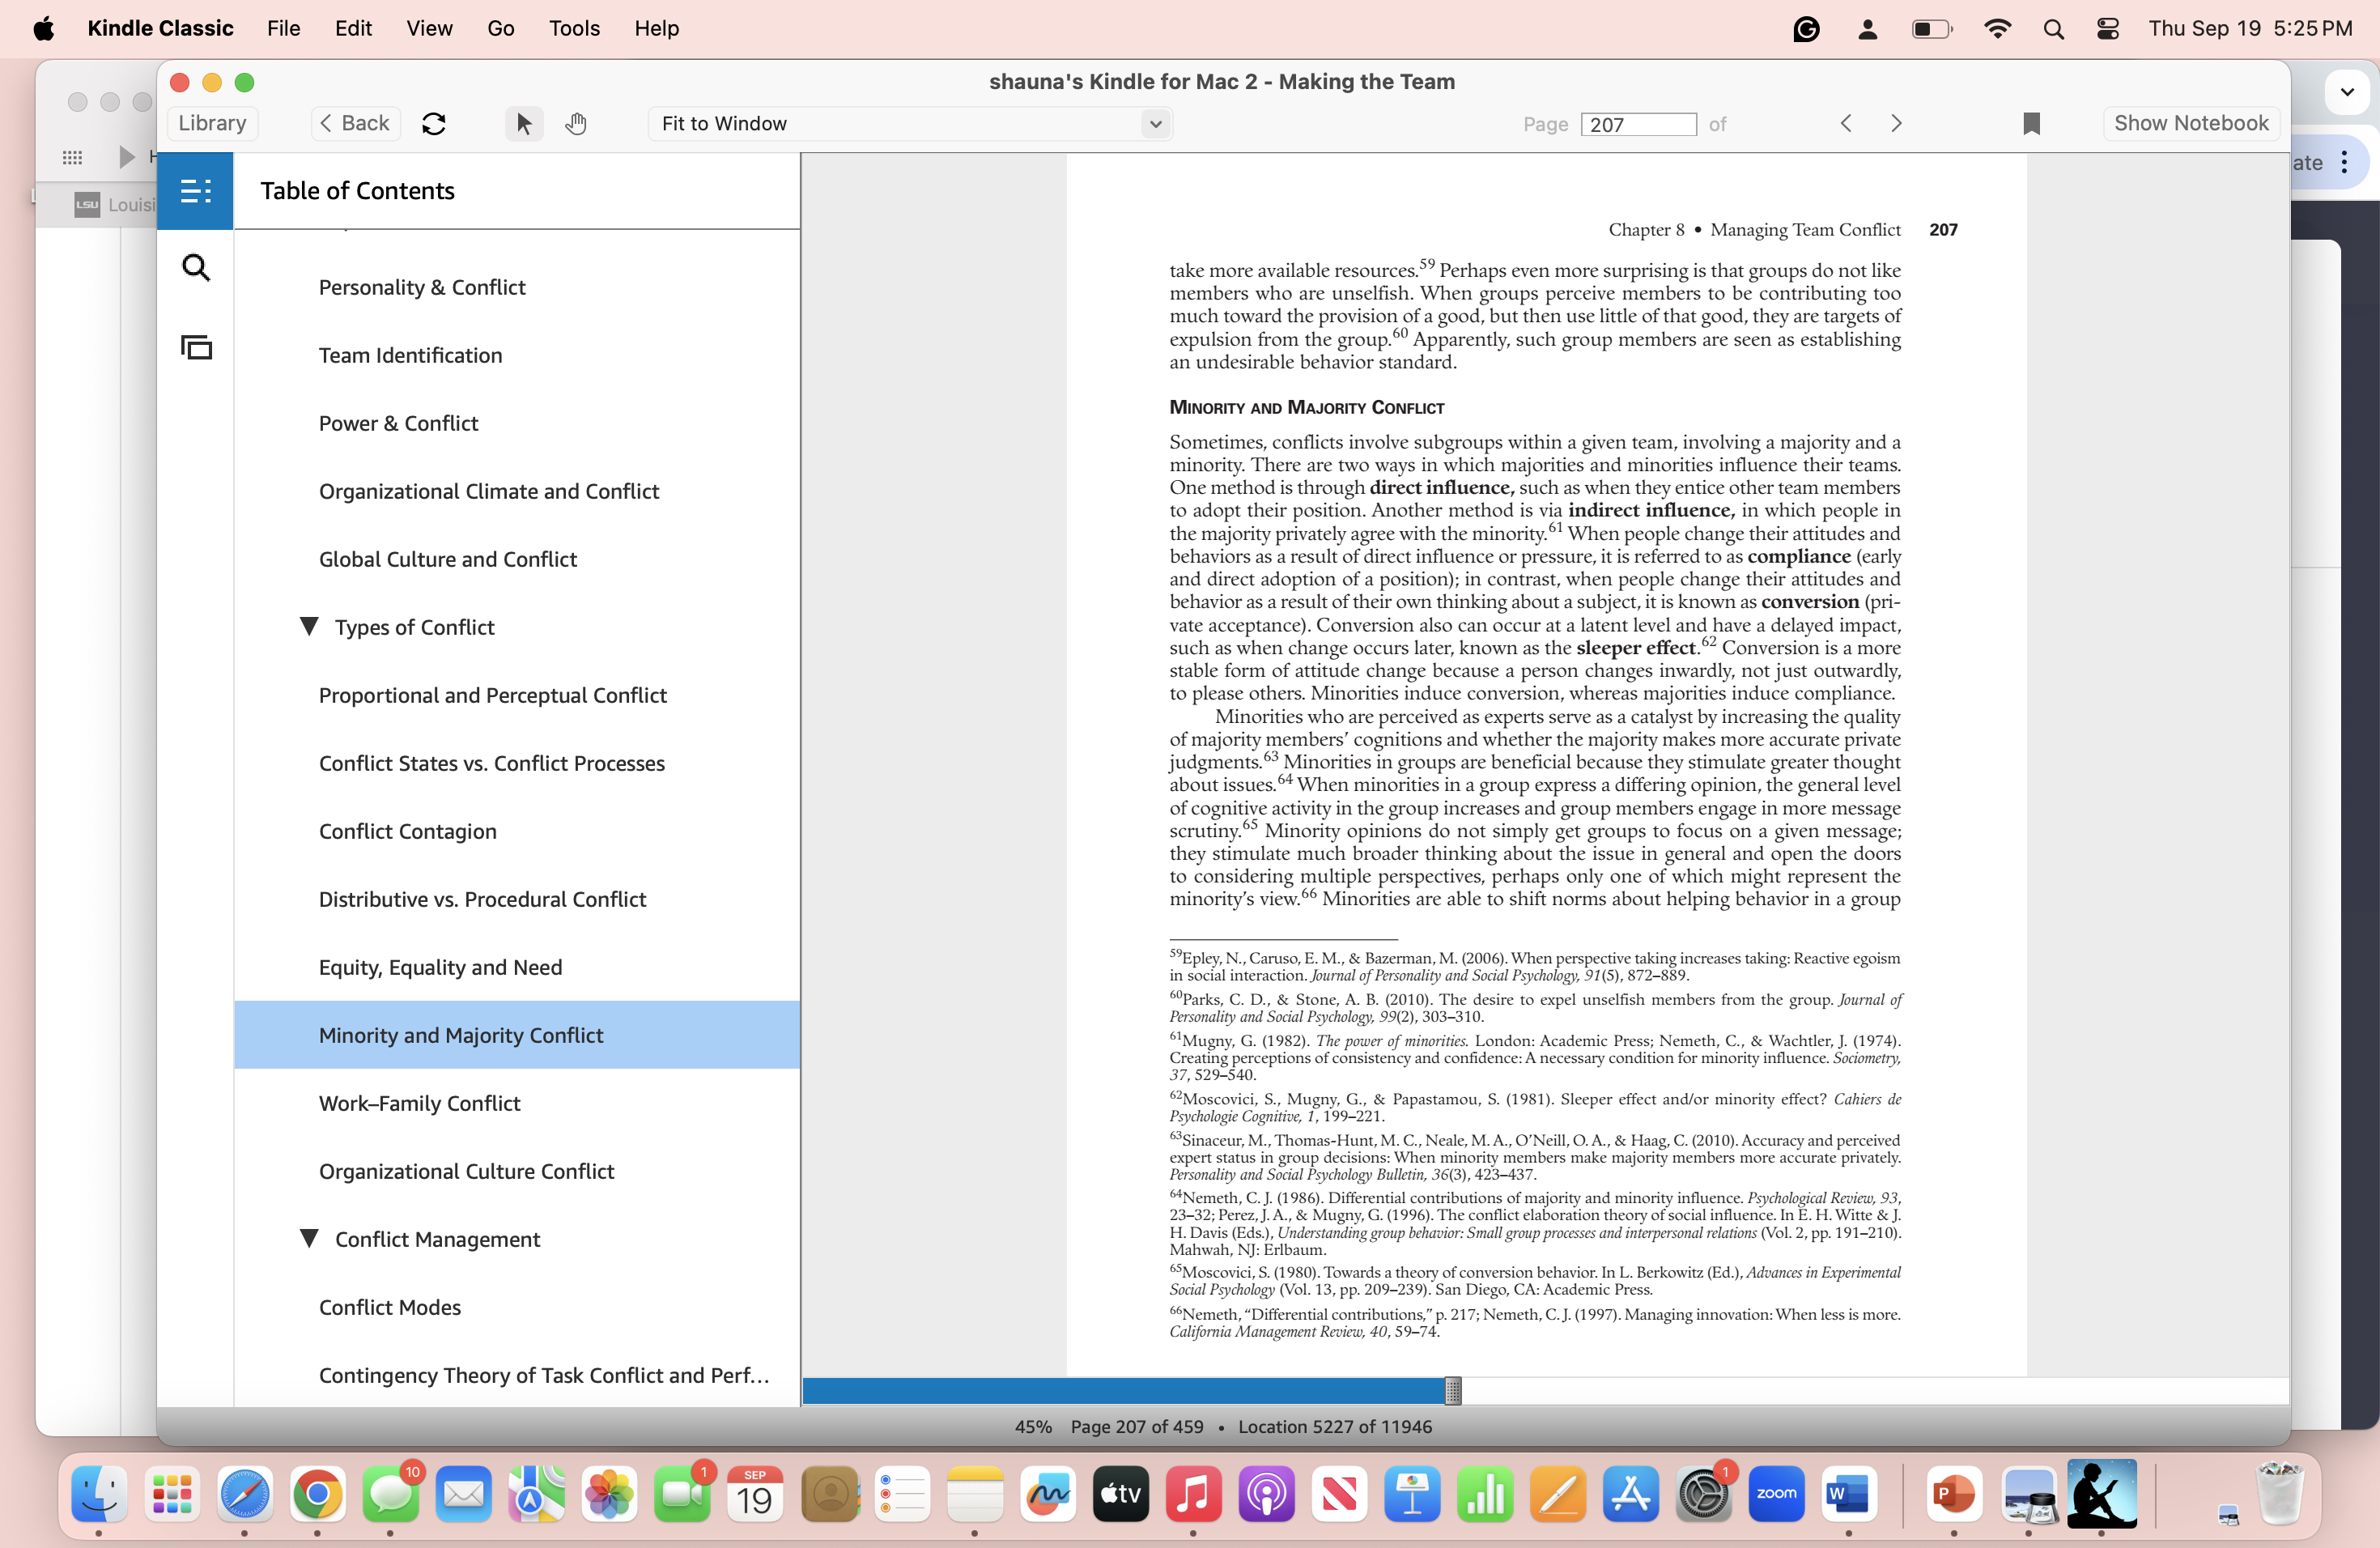
Task: Open Work–Family Conflict in contents
Action: pos(419,1103)
